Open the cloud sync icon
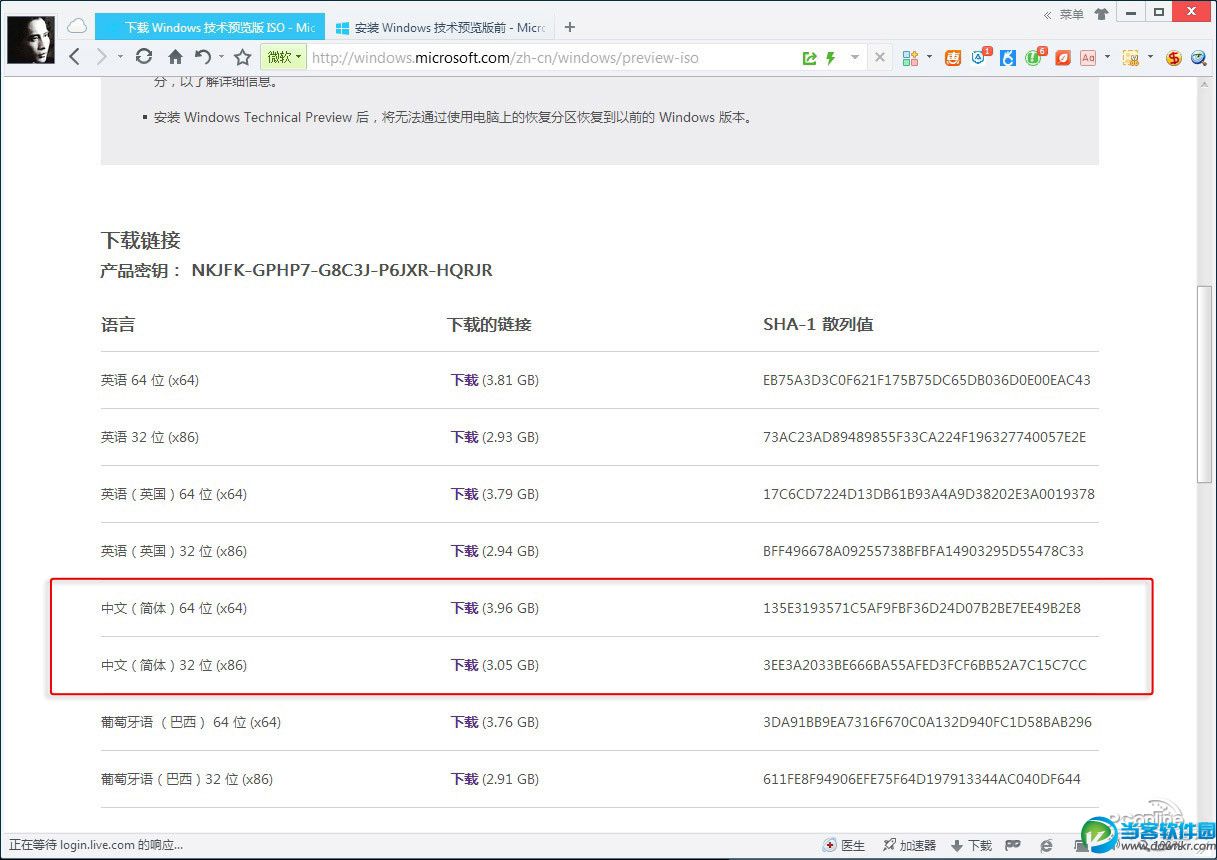This screenshot has height=860, width=1217. pos(77,27)
